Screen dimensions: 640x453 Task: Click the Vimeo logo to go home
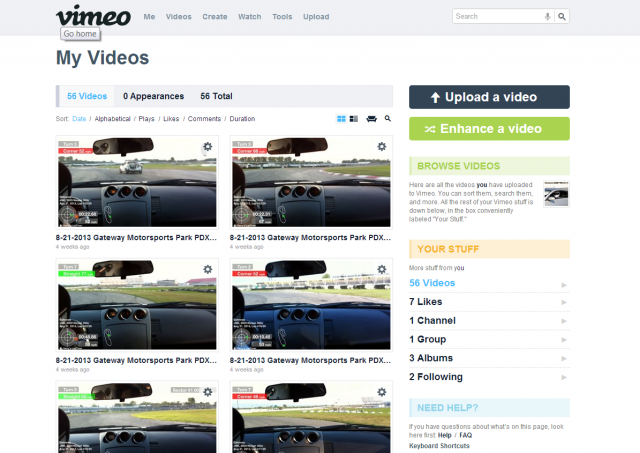point(93,16)
